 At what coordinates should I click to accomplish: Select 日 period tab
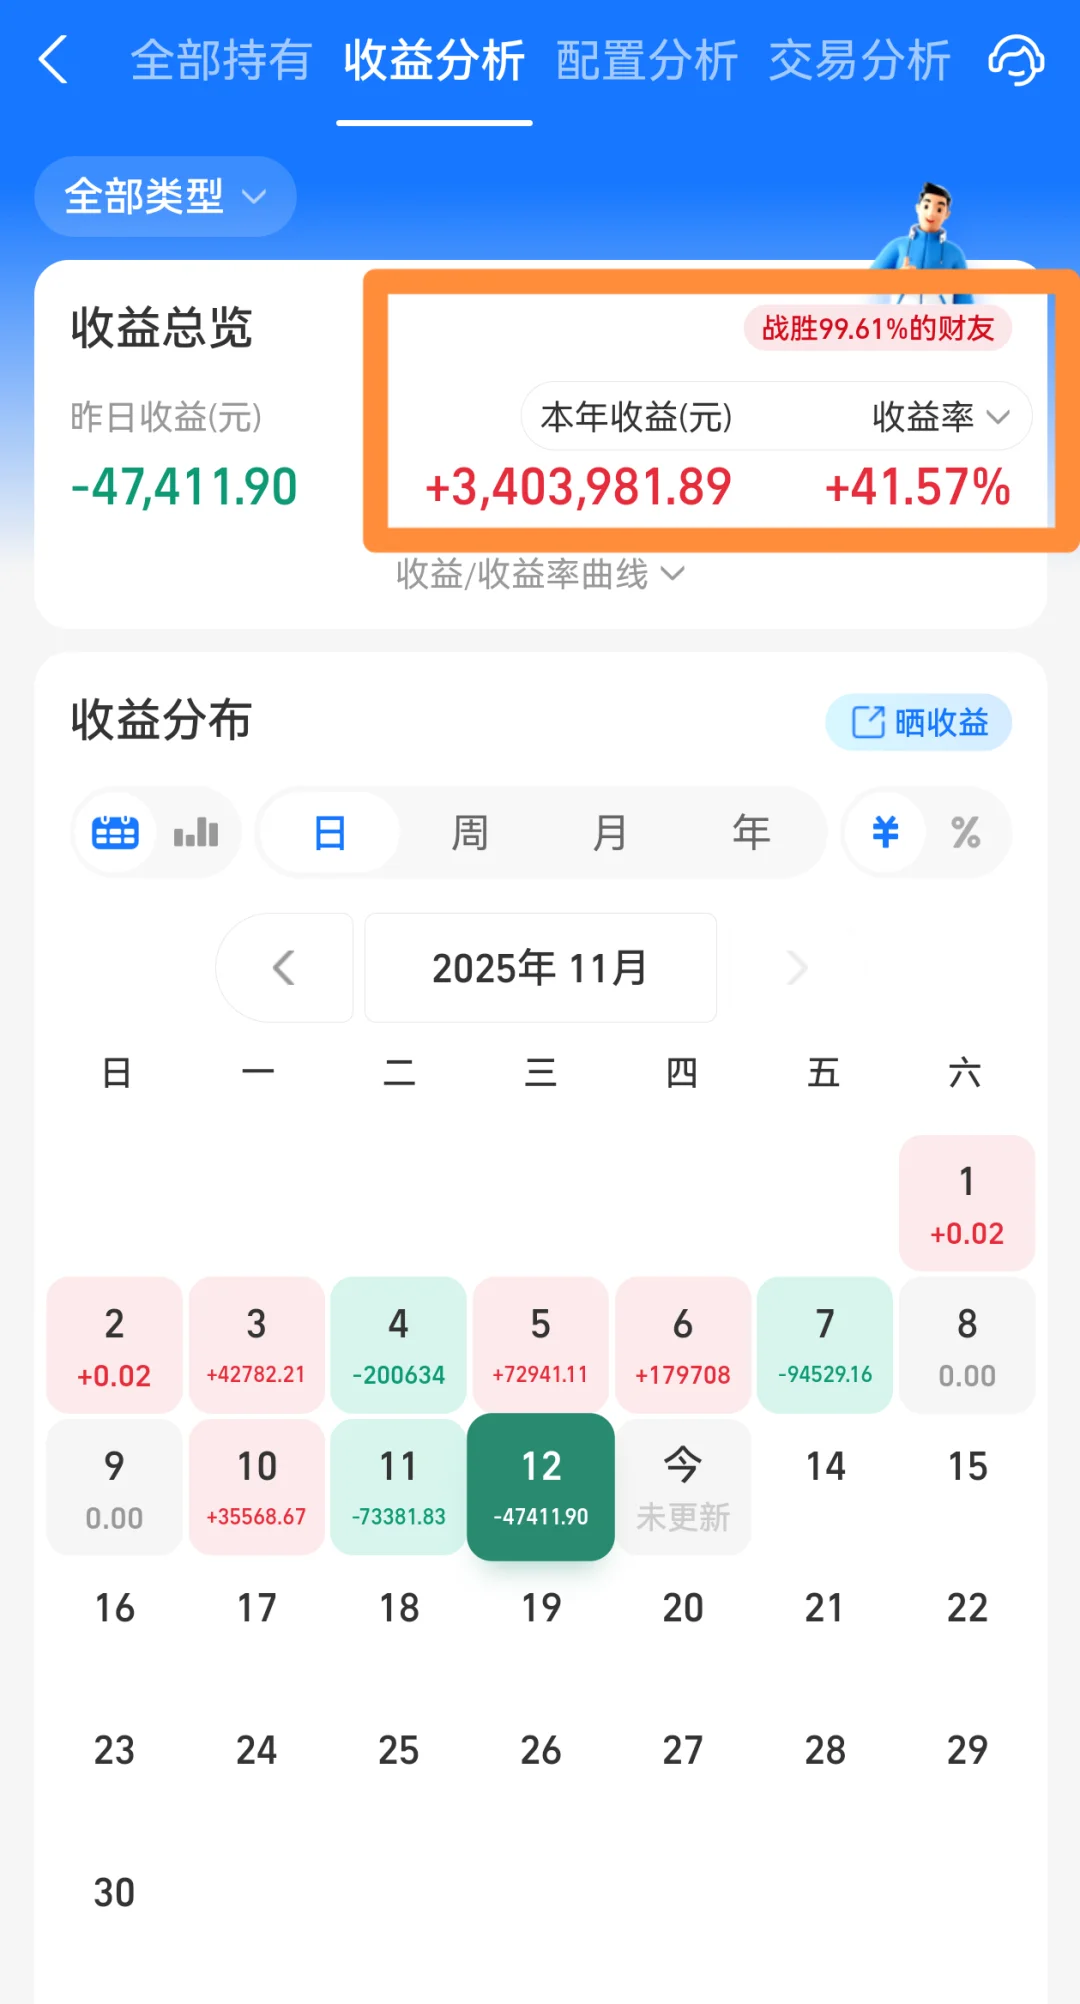[330, 832]
